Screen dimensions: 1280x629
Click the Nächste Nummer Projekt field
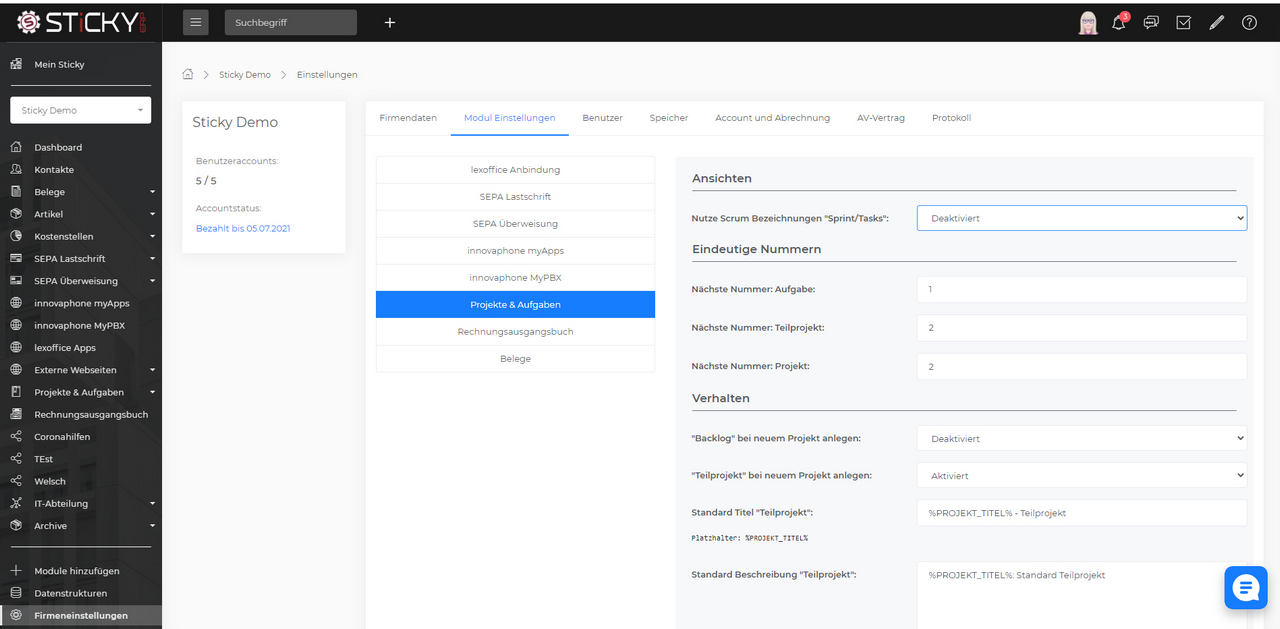click(1082, 366)
